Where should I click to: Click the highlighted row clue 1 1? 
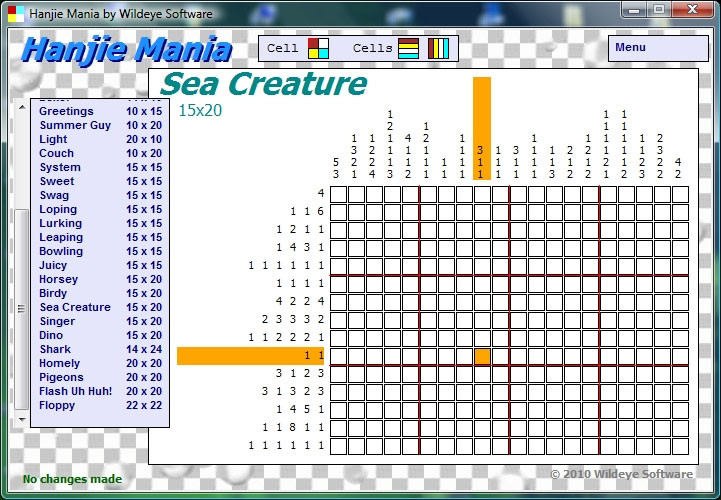click(x=251, y=356)
